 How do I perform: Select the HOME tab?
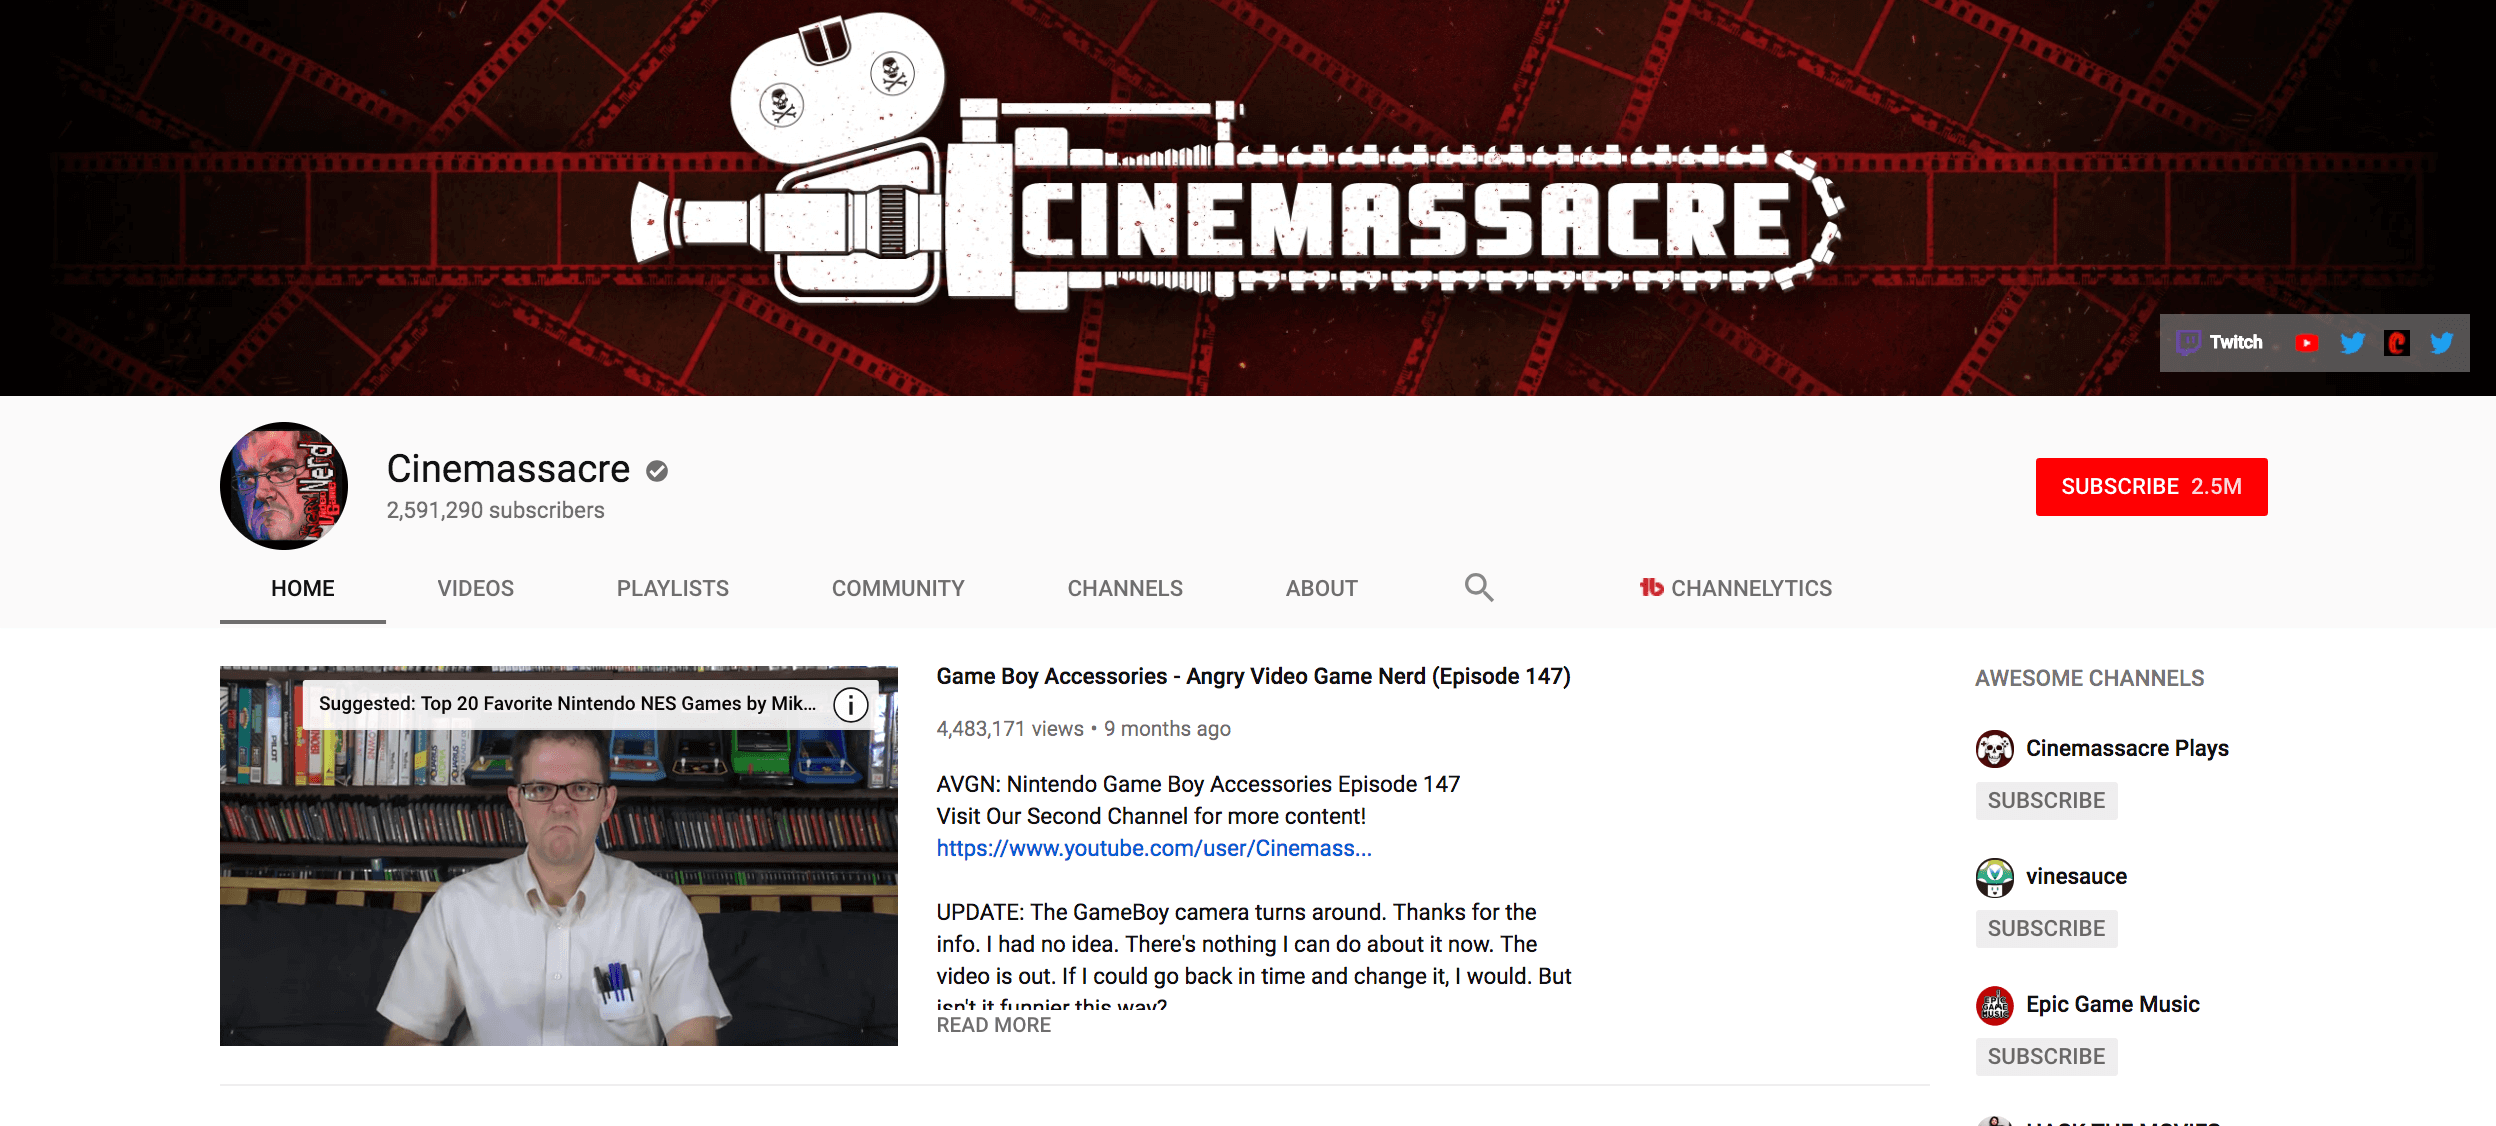[303, 588]
